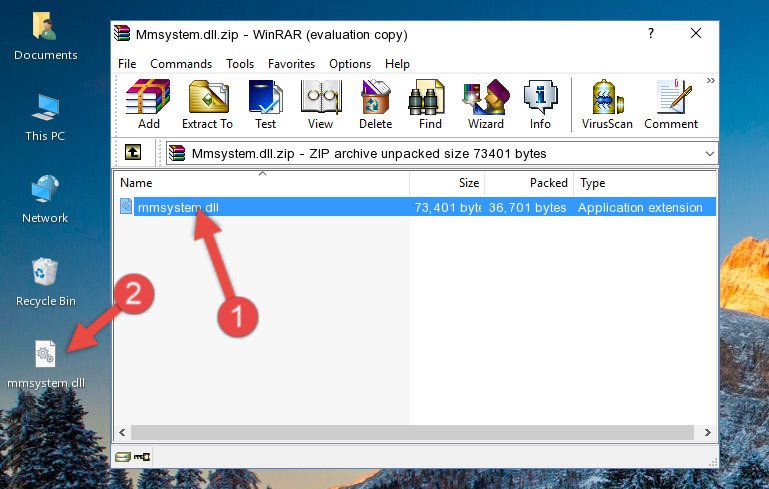
Task: Go up one folder level
Action: [133, 153]
